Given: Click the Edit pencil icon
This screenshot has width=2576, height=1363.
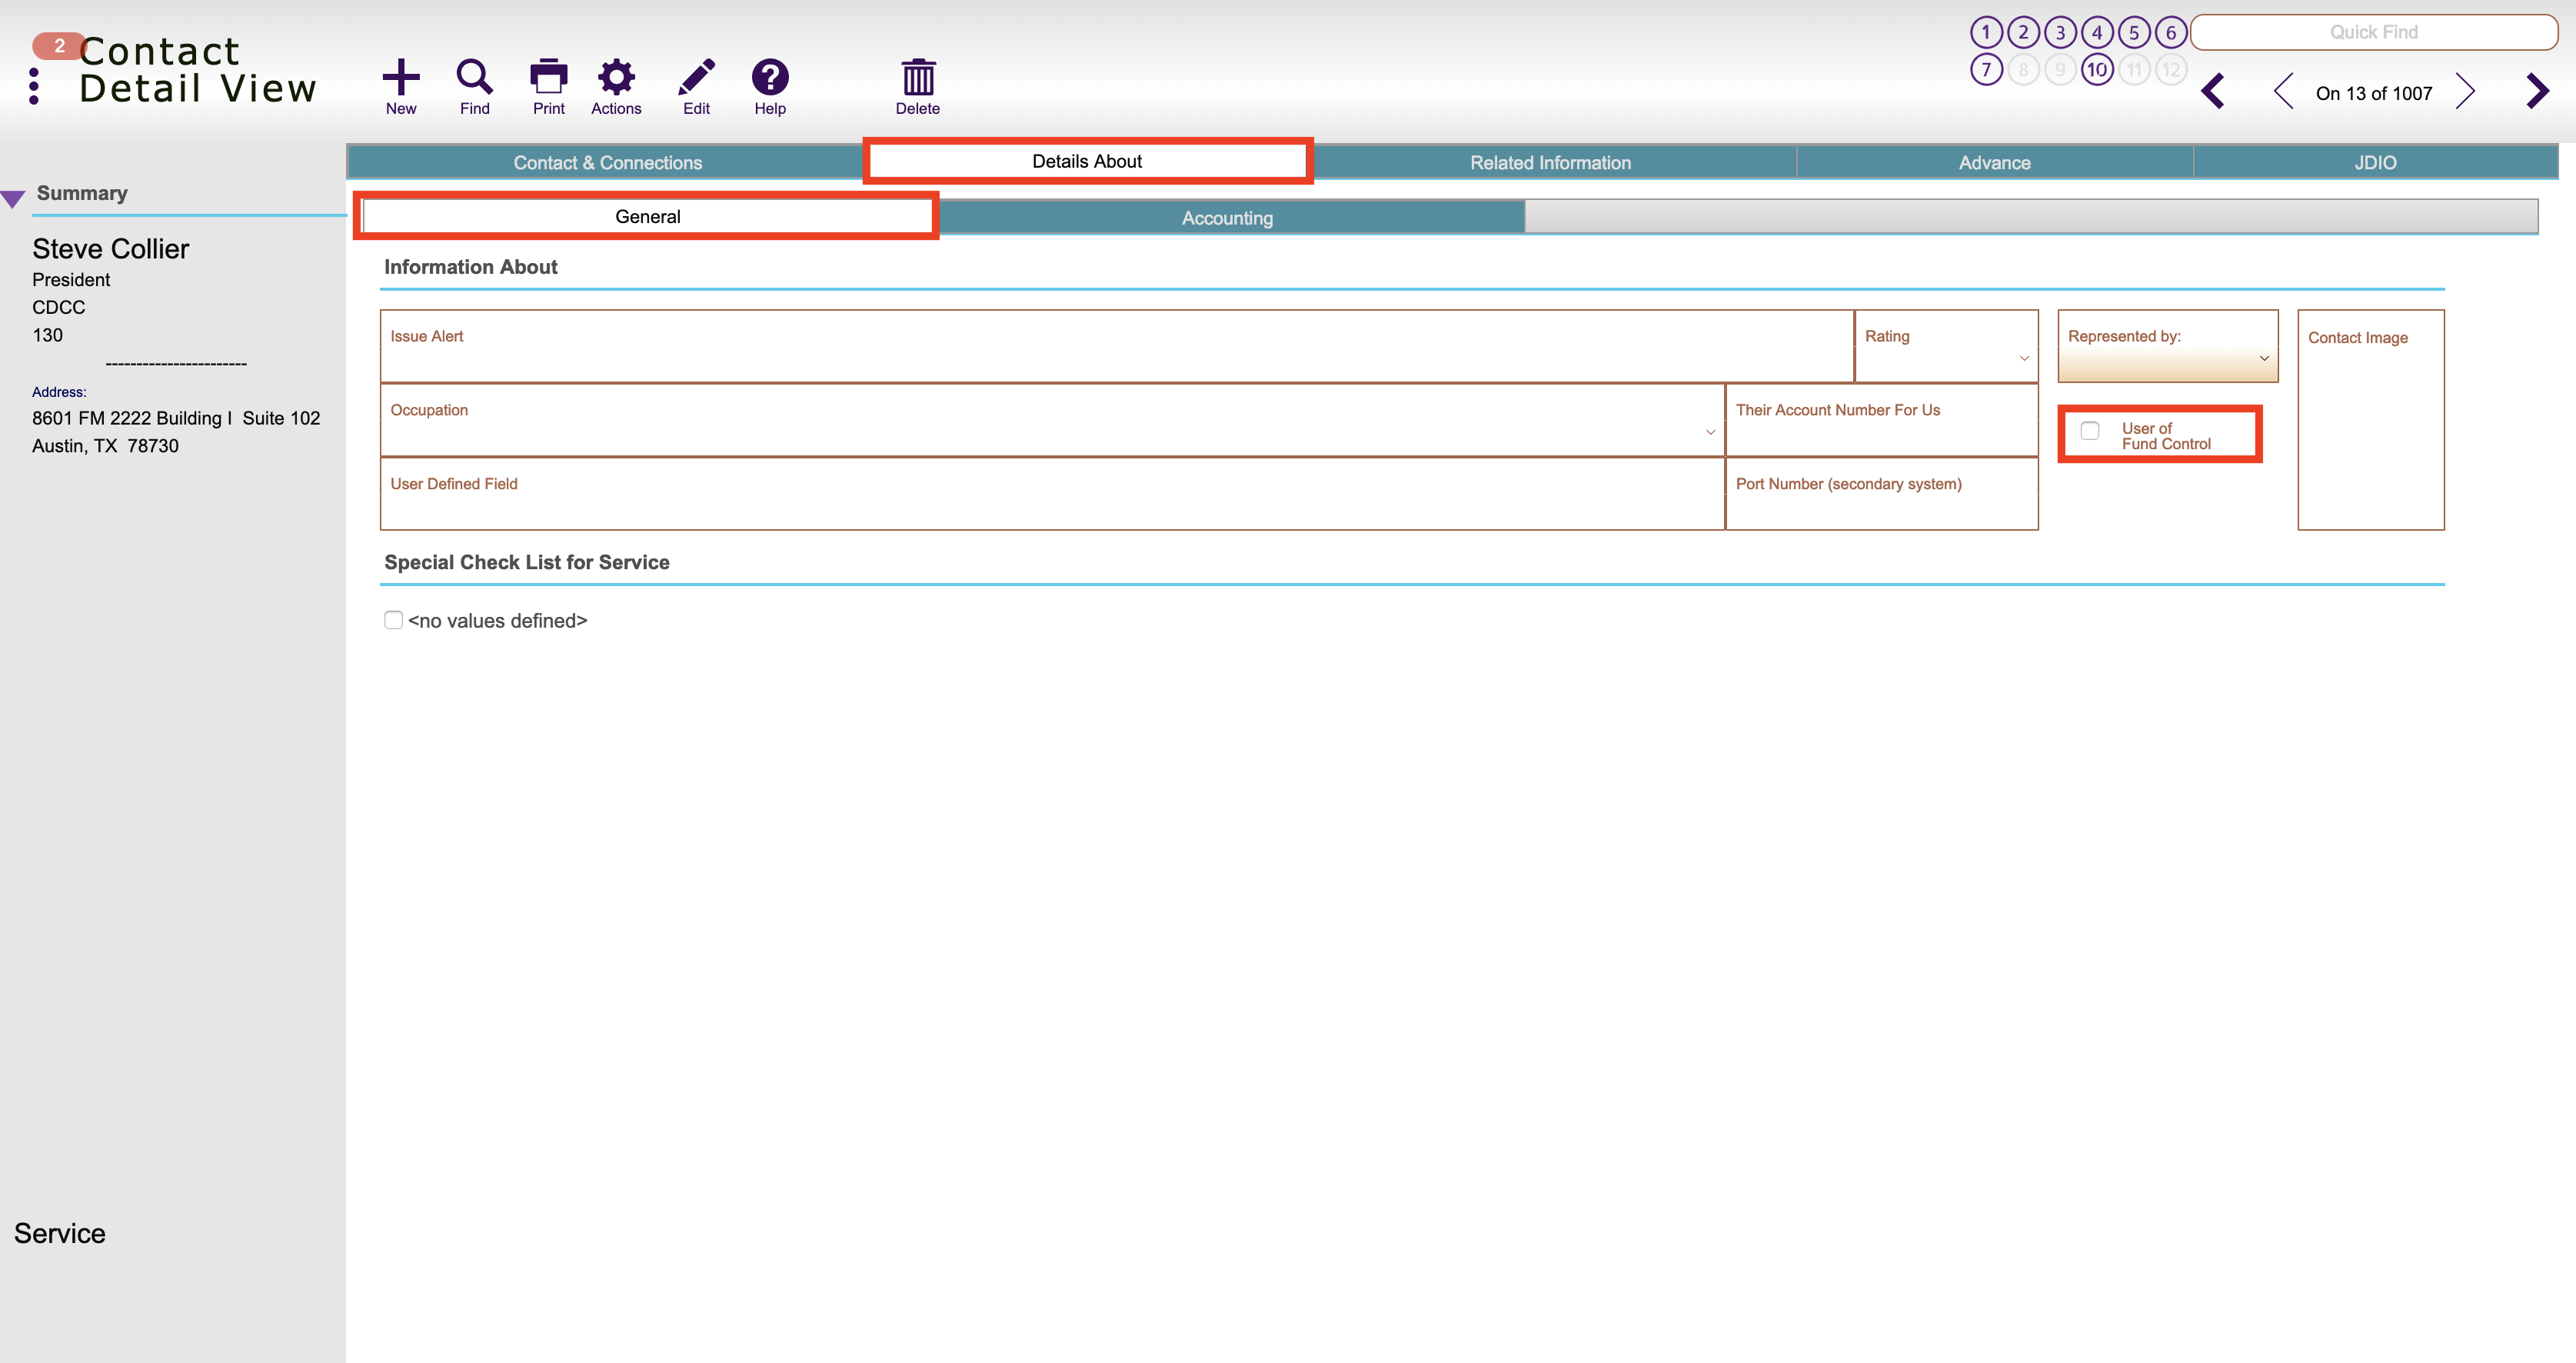Looking at the screenshot, I should (696, 77).
